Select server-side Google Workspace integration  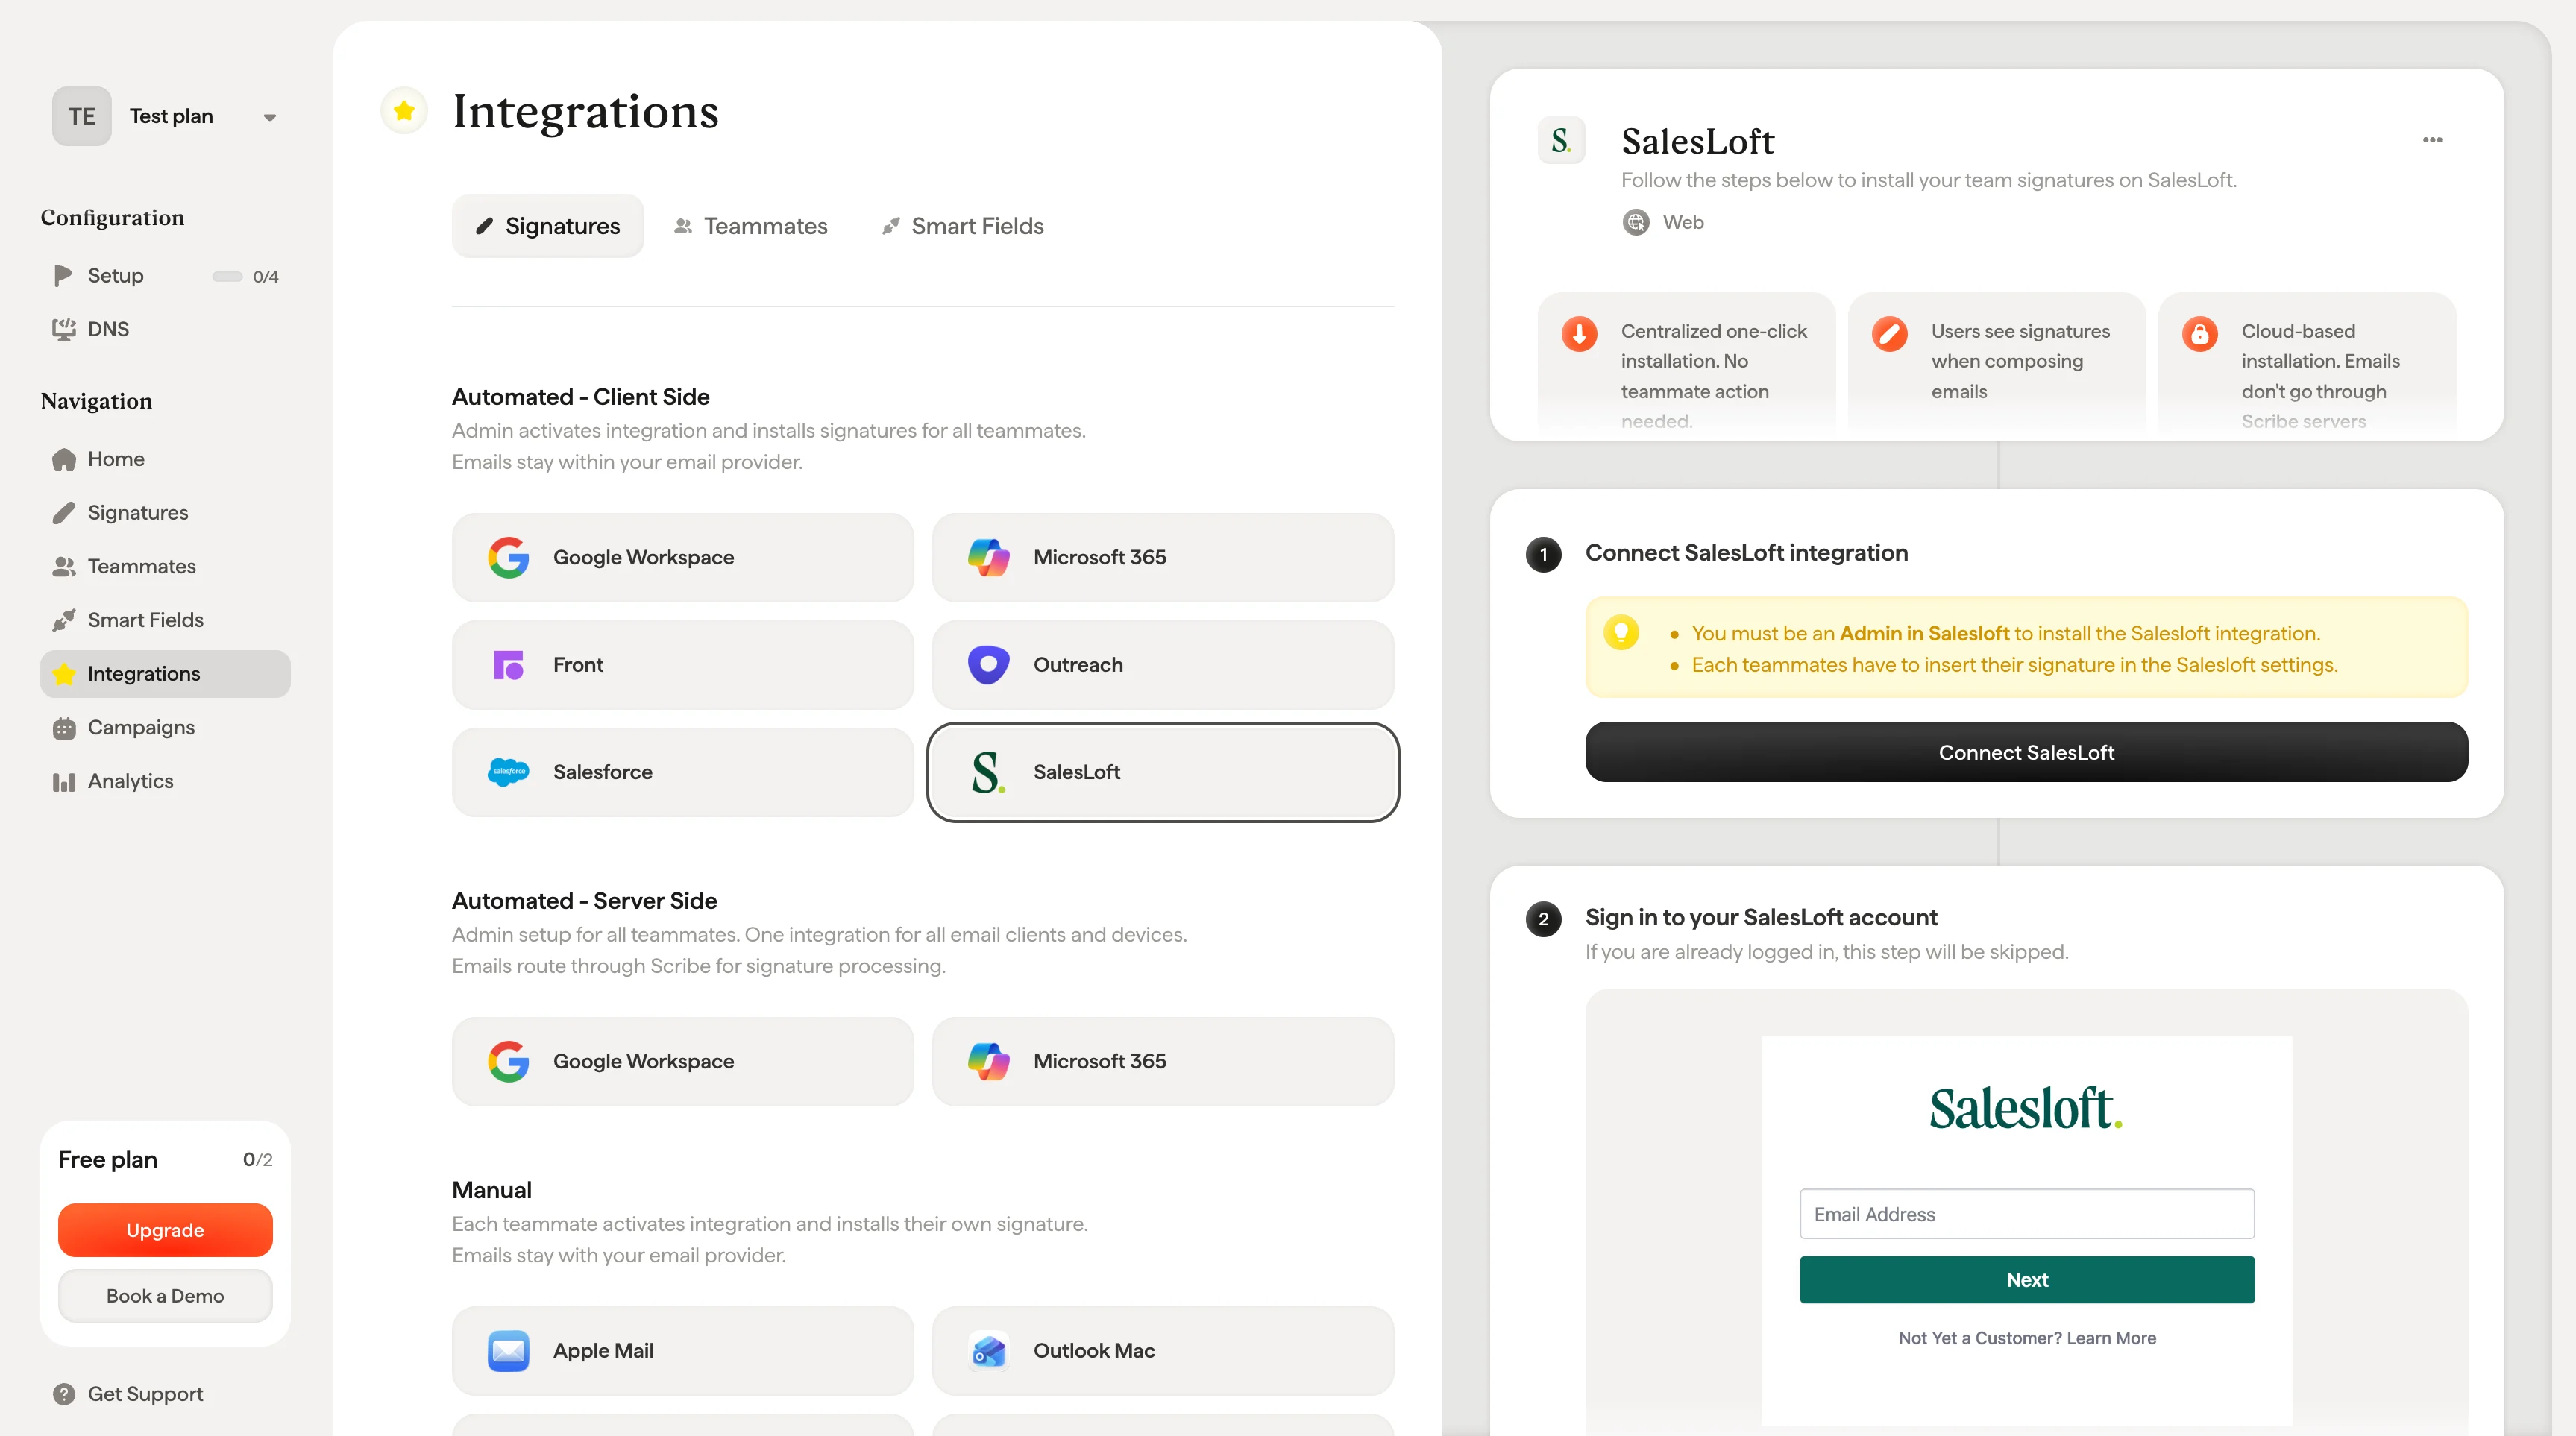[683, 1061]
